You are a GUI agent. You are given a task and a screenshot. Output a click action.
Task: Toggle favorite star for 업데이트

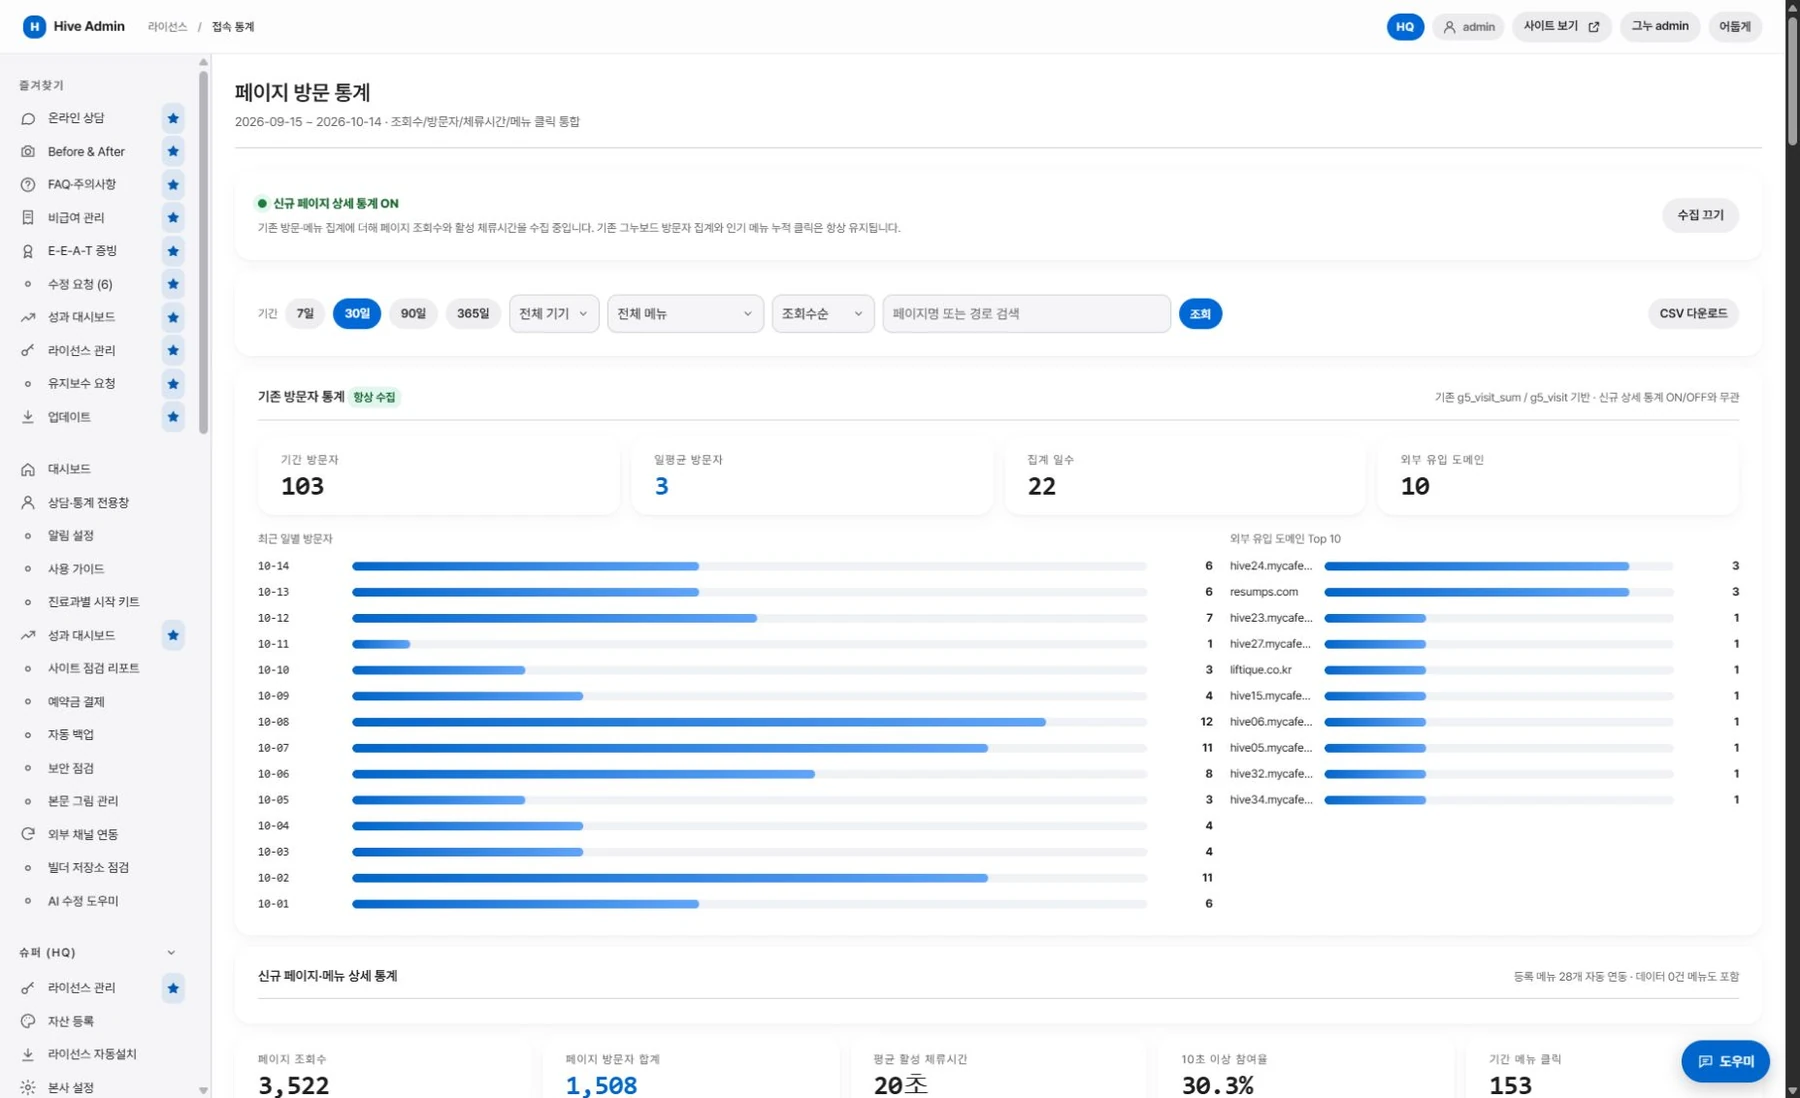(173, 417)
